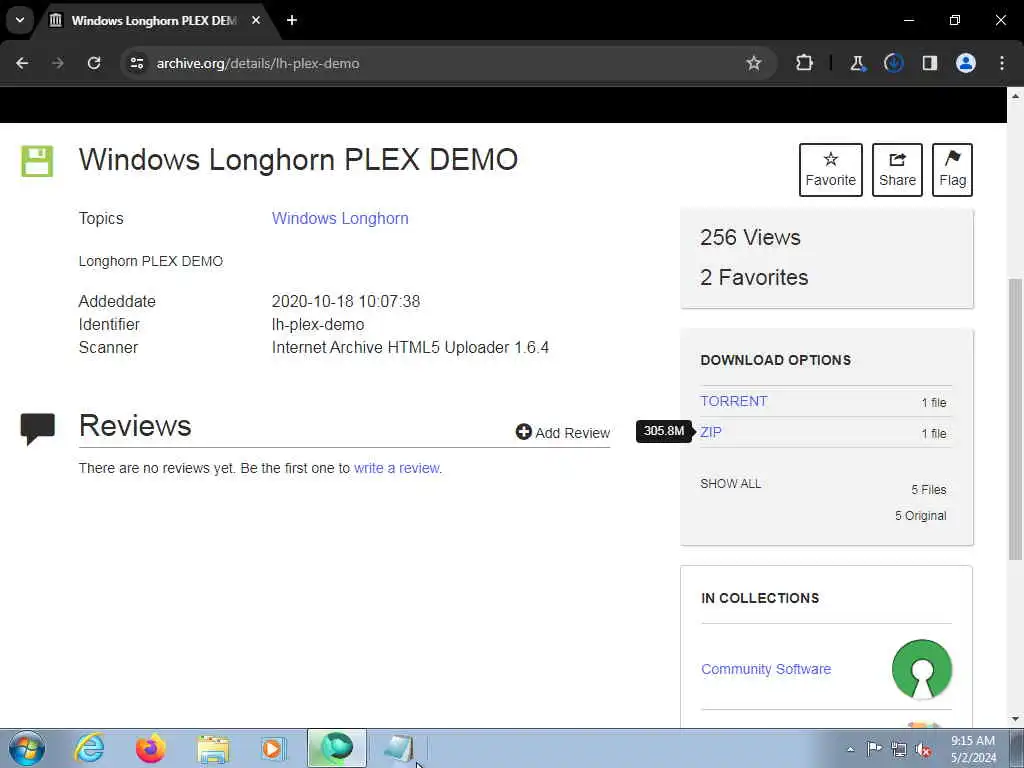This screenshot has width=1024, height=768.
Task: Click the browser Back arrow
Action: click(x=22, y=63)
